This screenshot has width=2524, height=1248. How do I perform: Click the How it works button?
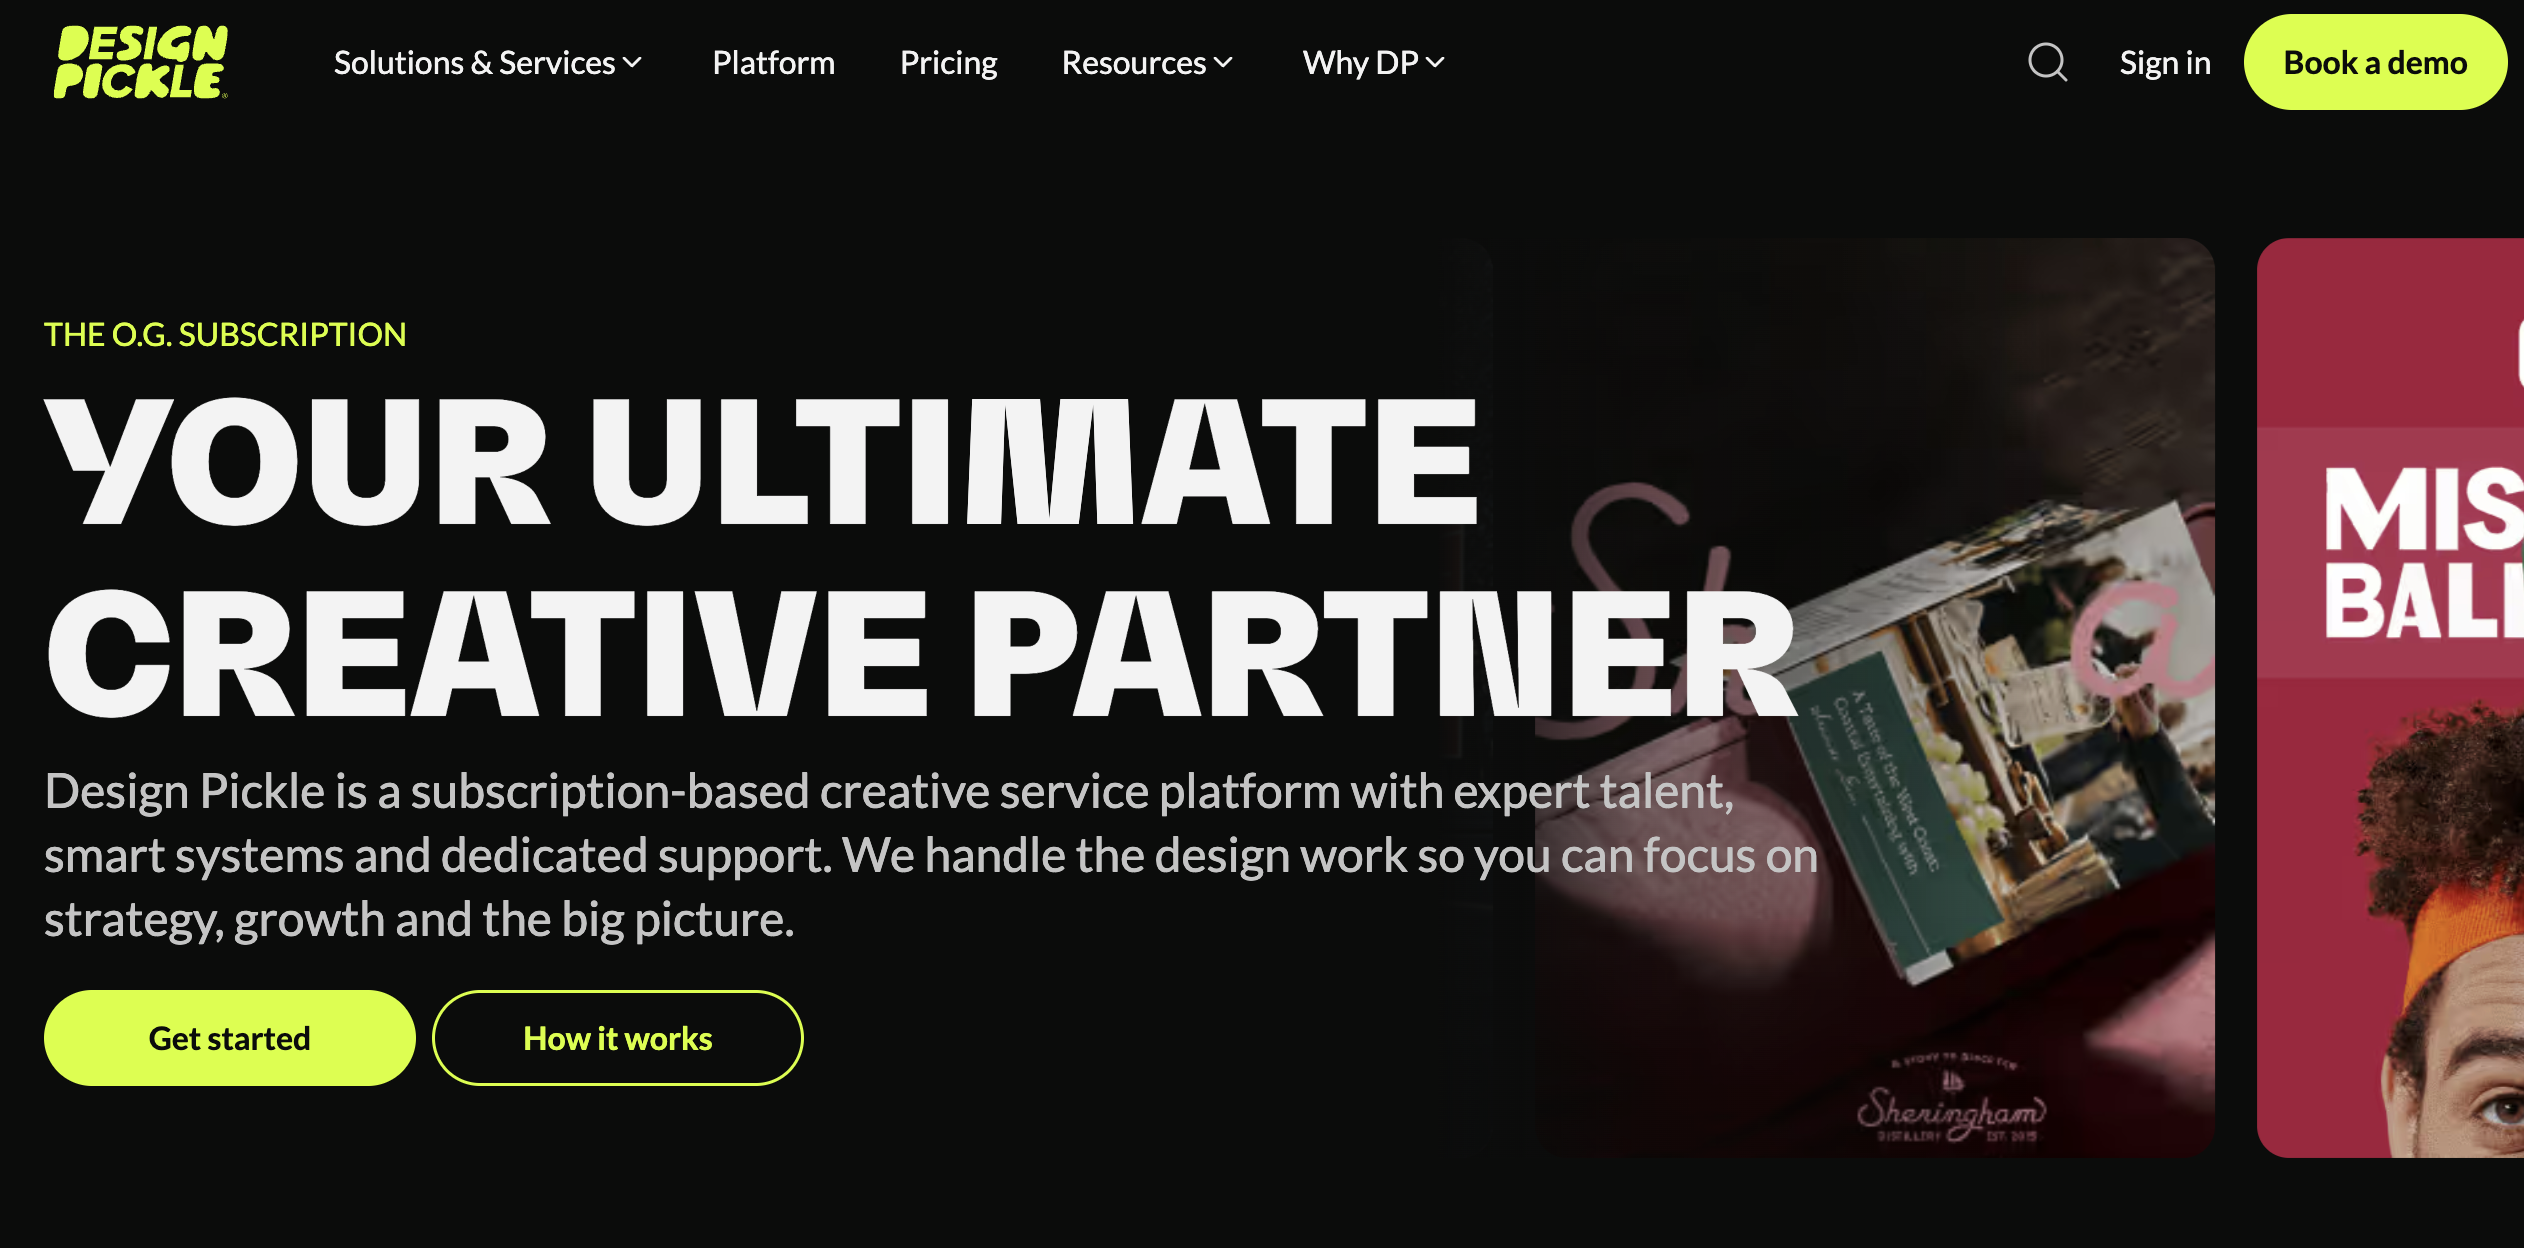coord(618,1038)
